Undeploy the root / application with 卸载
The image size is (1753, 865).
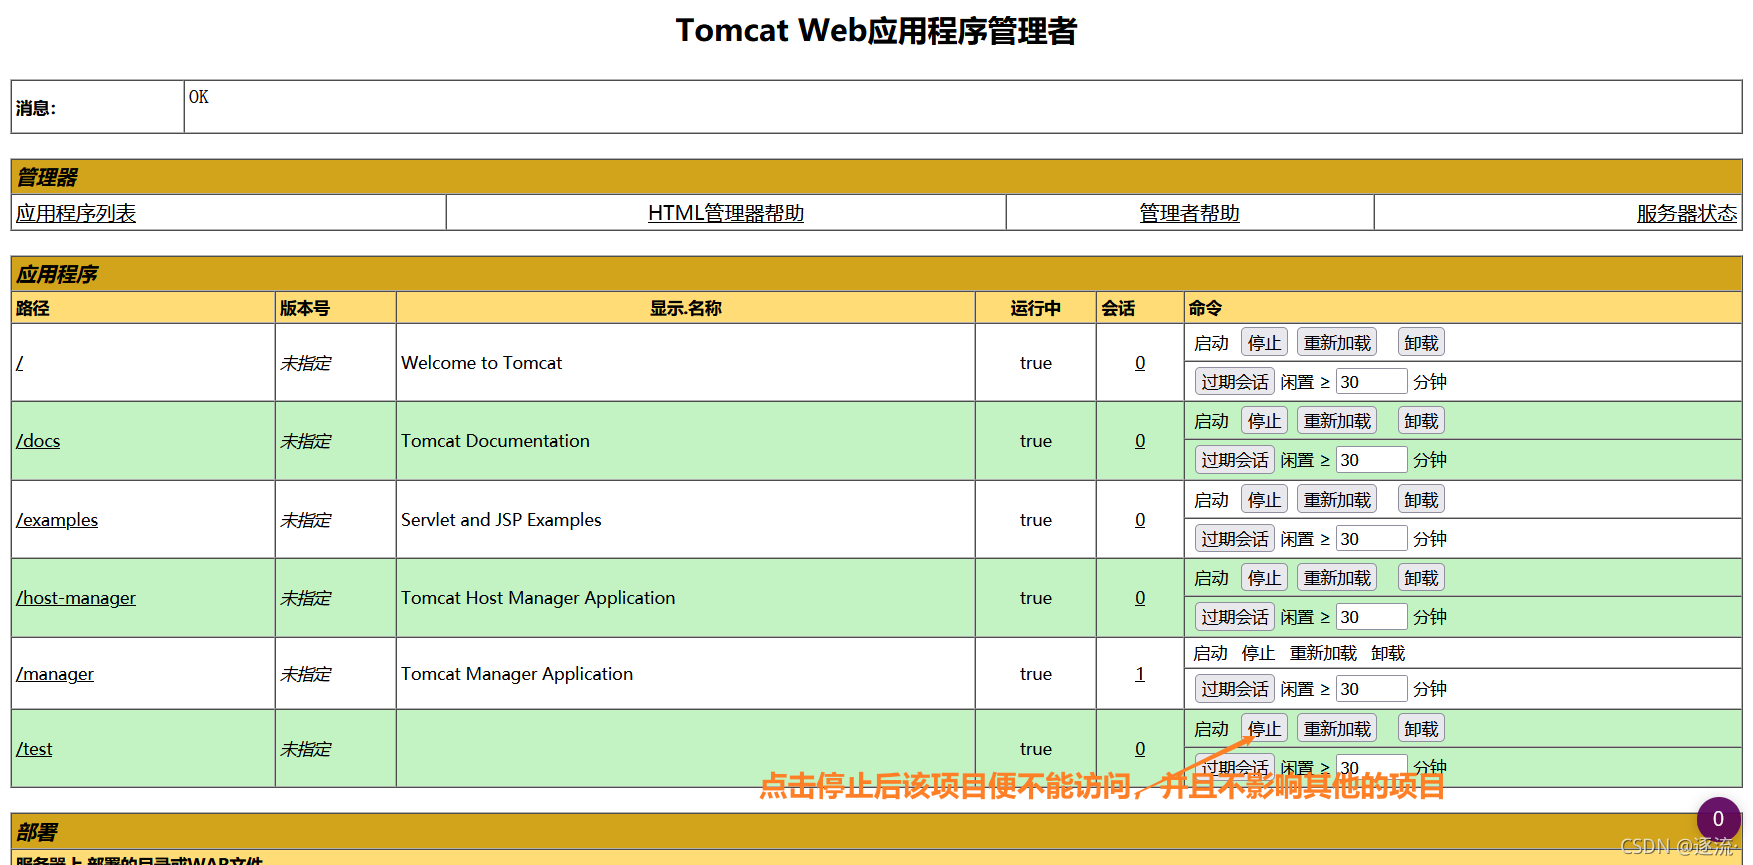click(1421, 343)
